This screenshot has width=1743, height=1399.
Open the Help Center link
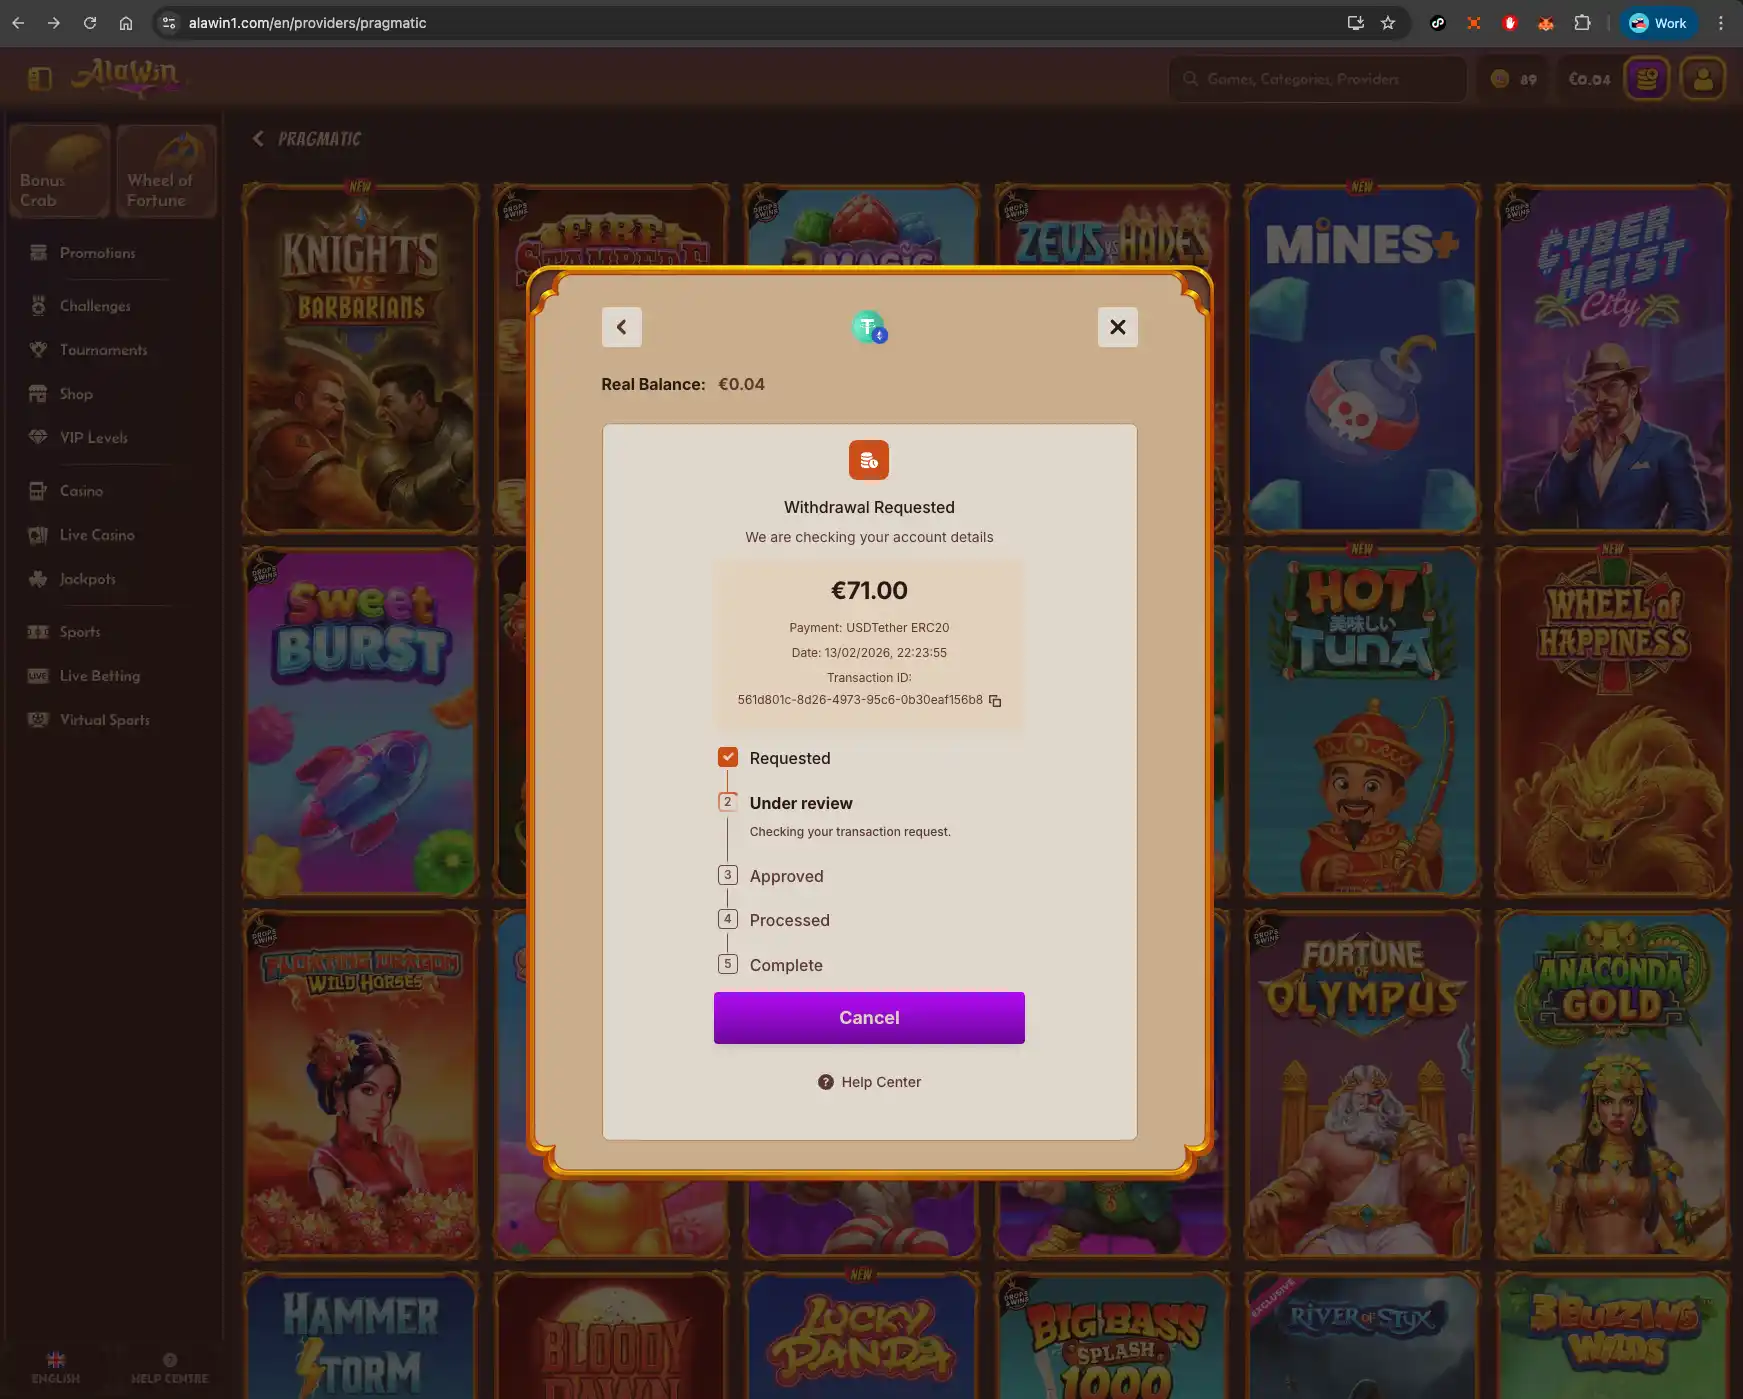point(869,1082)
